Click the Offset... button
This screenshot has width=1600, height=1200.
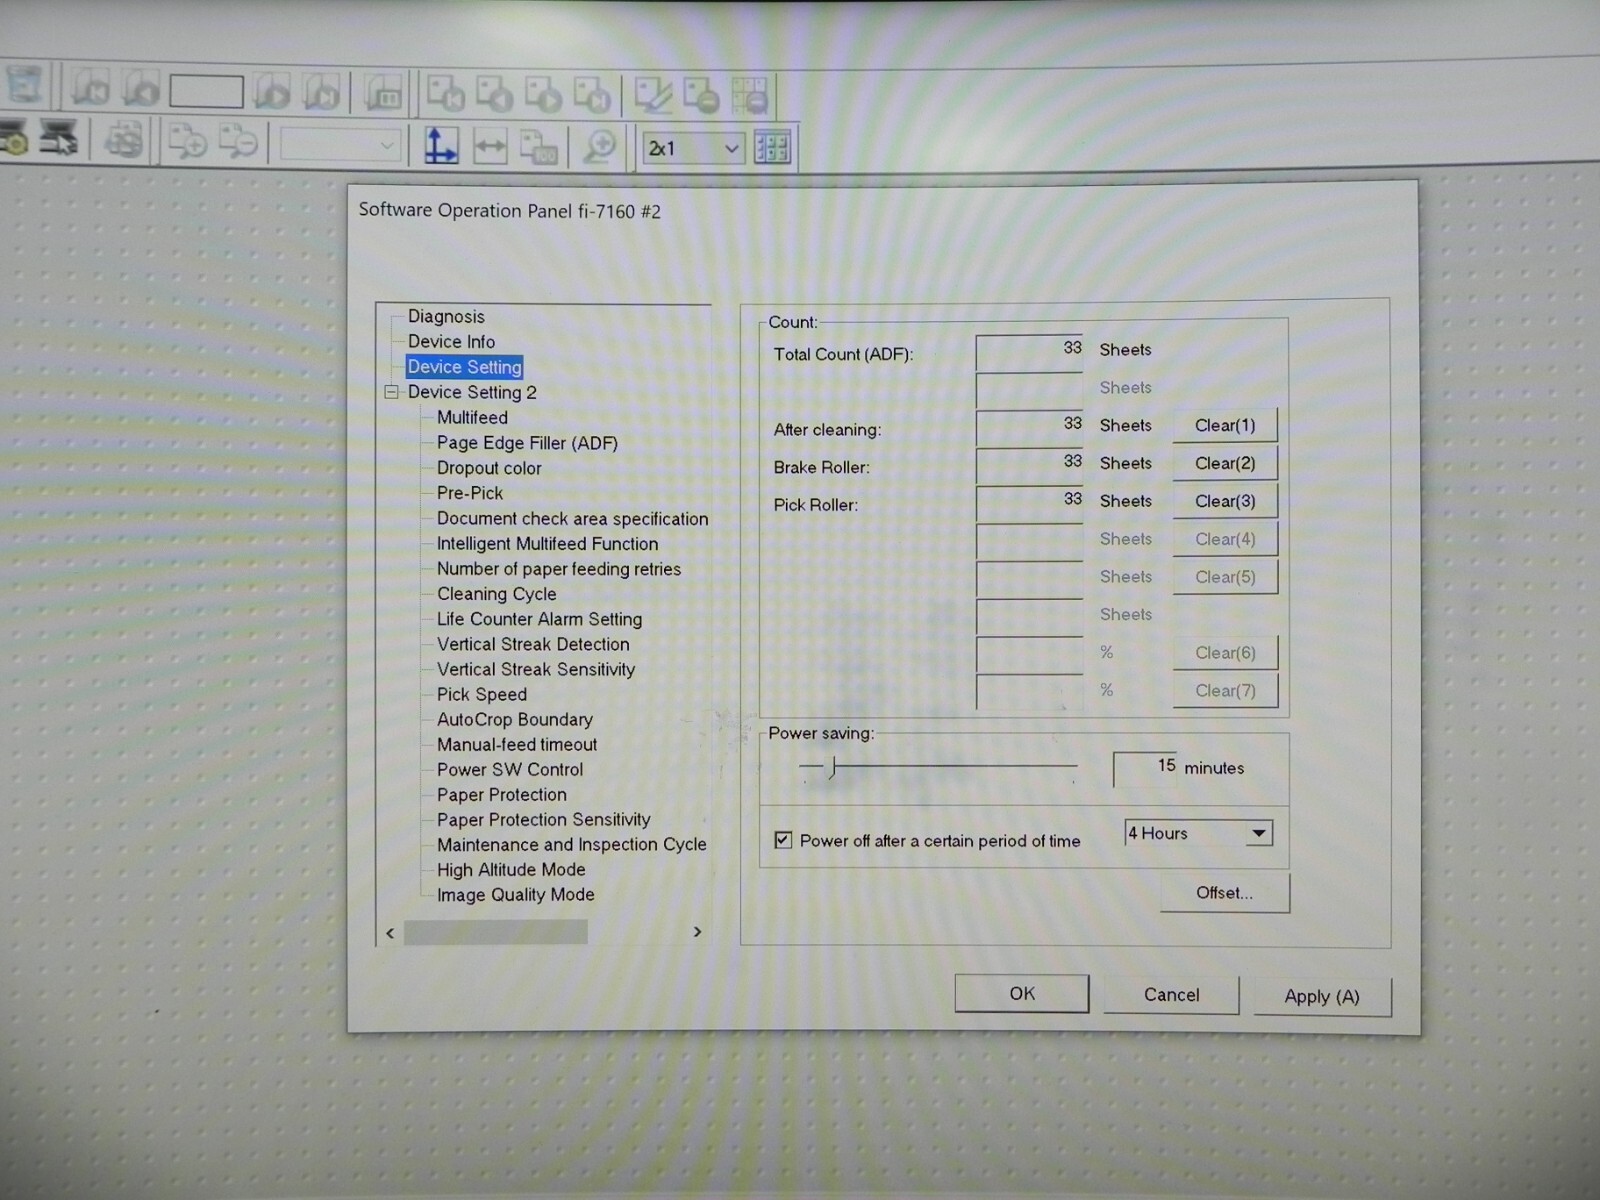pyautogui.click(x=1224, y=892)
